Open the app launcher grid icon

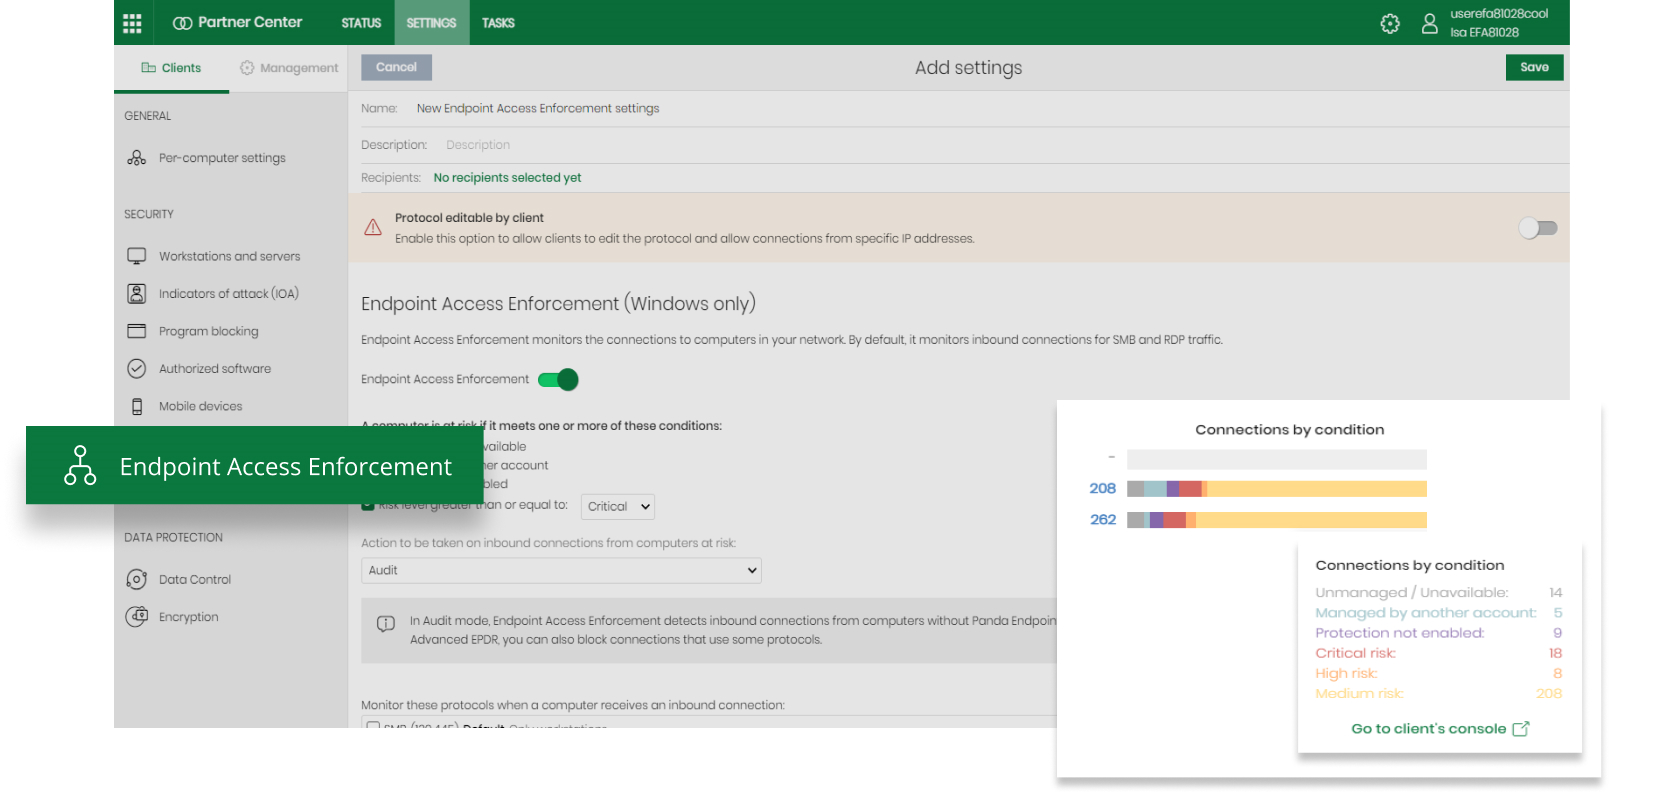click(132, 23)
